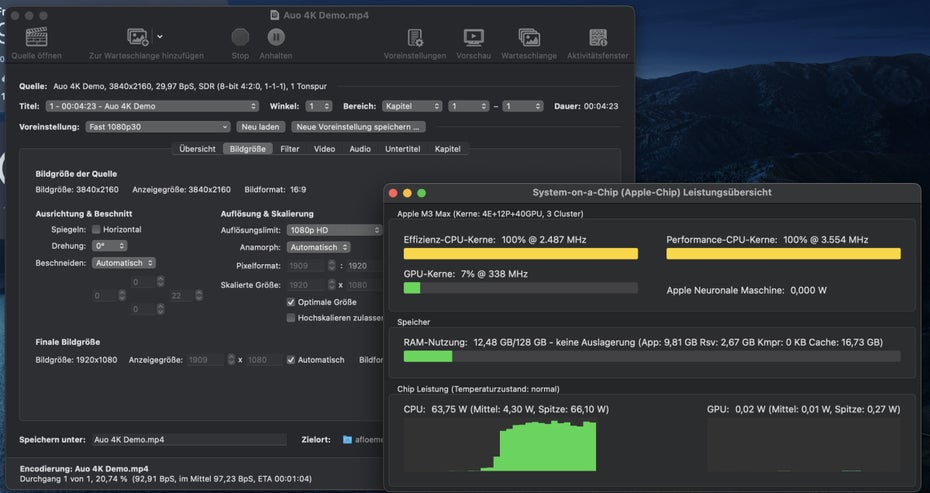Click the Speichern unter filename field

[x=189, y=440]
